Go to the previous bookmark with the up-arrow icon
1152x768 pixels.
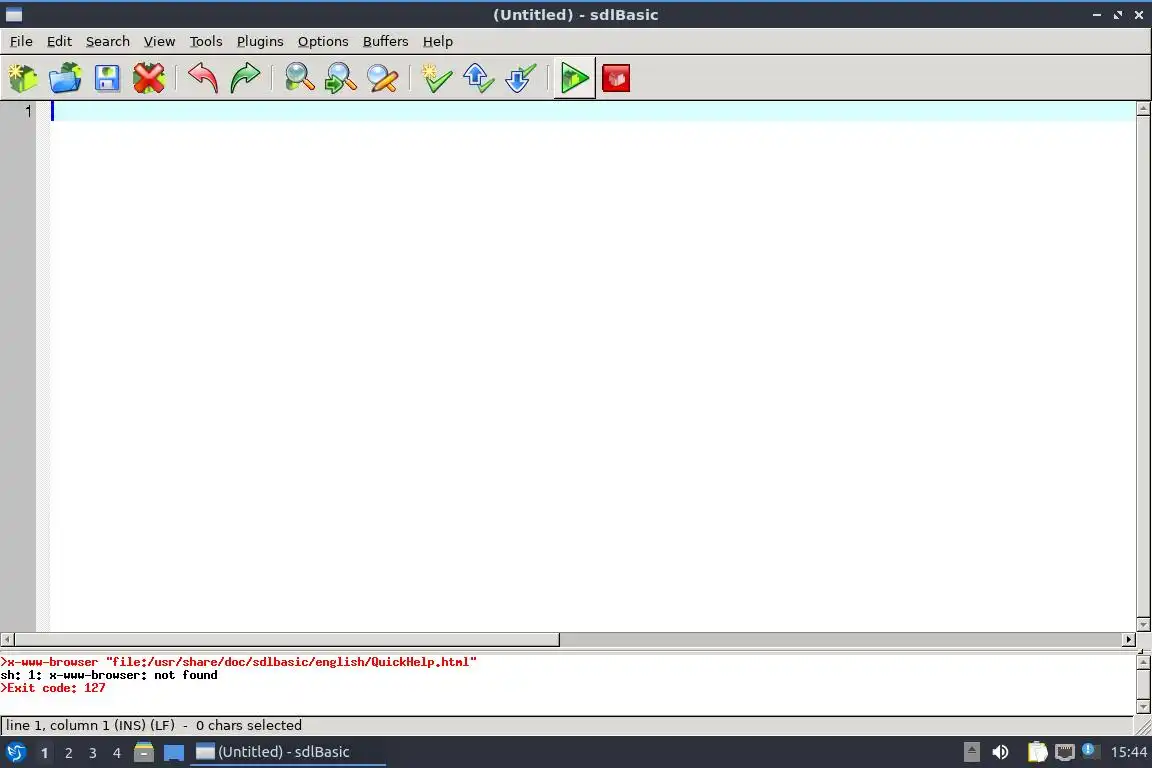pyautogui.click(x=478, y=78)
